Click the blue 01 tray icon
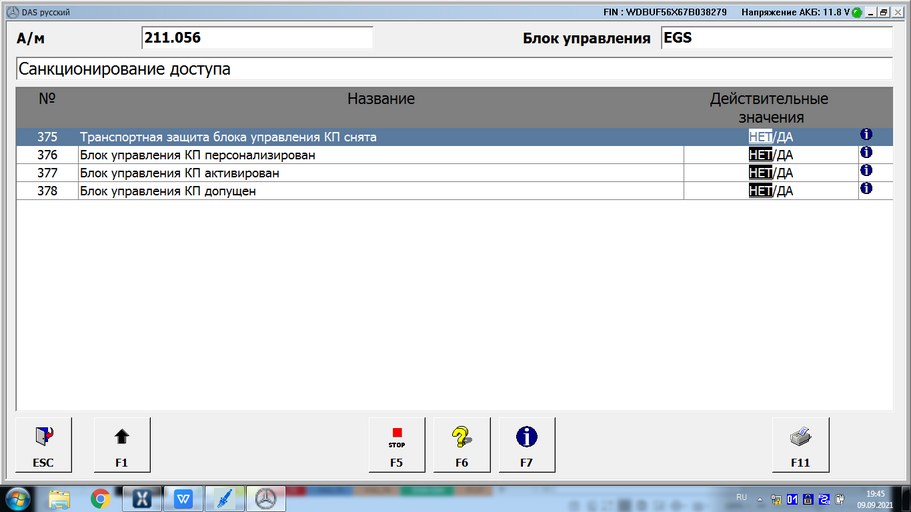 [792, 499]
